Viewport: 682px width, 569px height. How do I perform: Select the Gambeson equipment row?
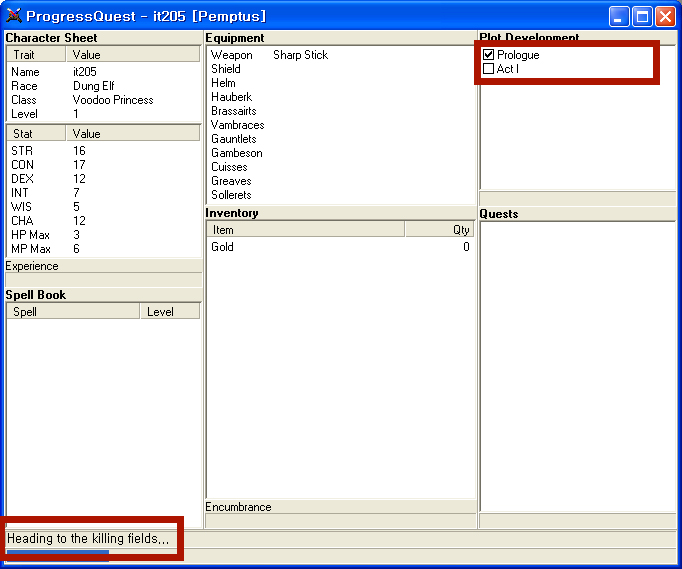[x=341, y=153]
